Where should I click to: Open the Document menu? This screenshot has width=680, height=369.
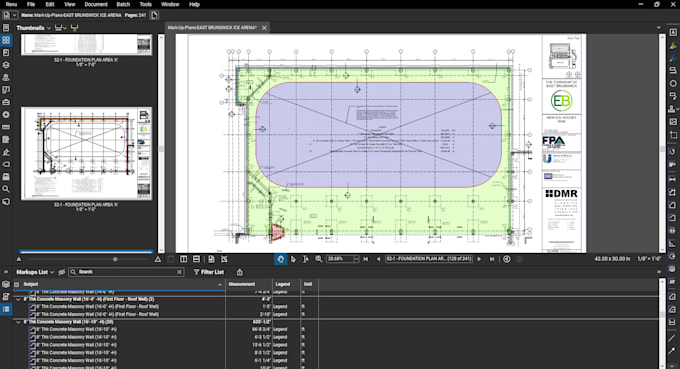coord(96,4)
